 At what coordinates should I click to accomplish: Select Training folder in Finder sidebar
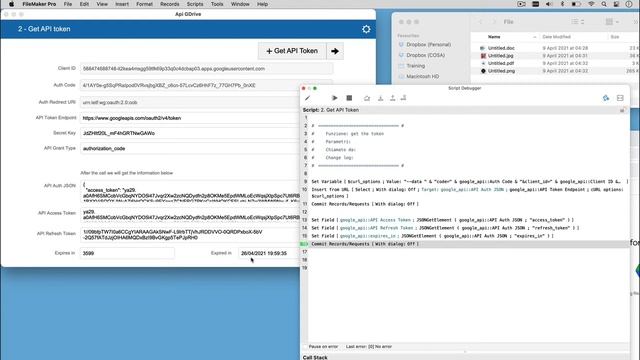click(415, 66)
